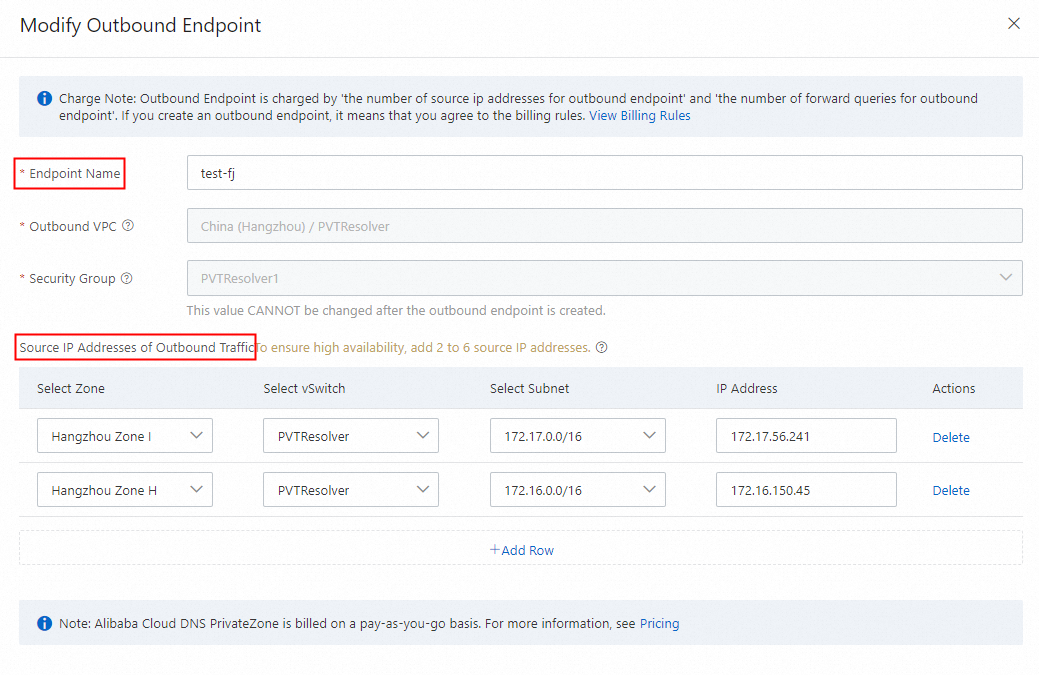This screenshot has width=1039, height=675.
Task: Expand vSwitch dropdown in second row
Action: [351, 490]
